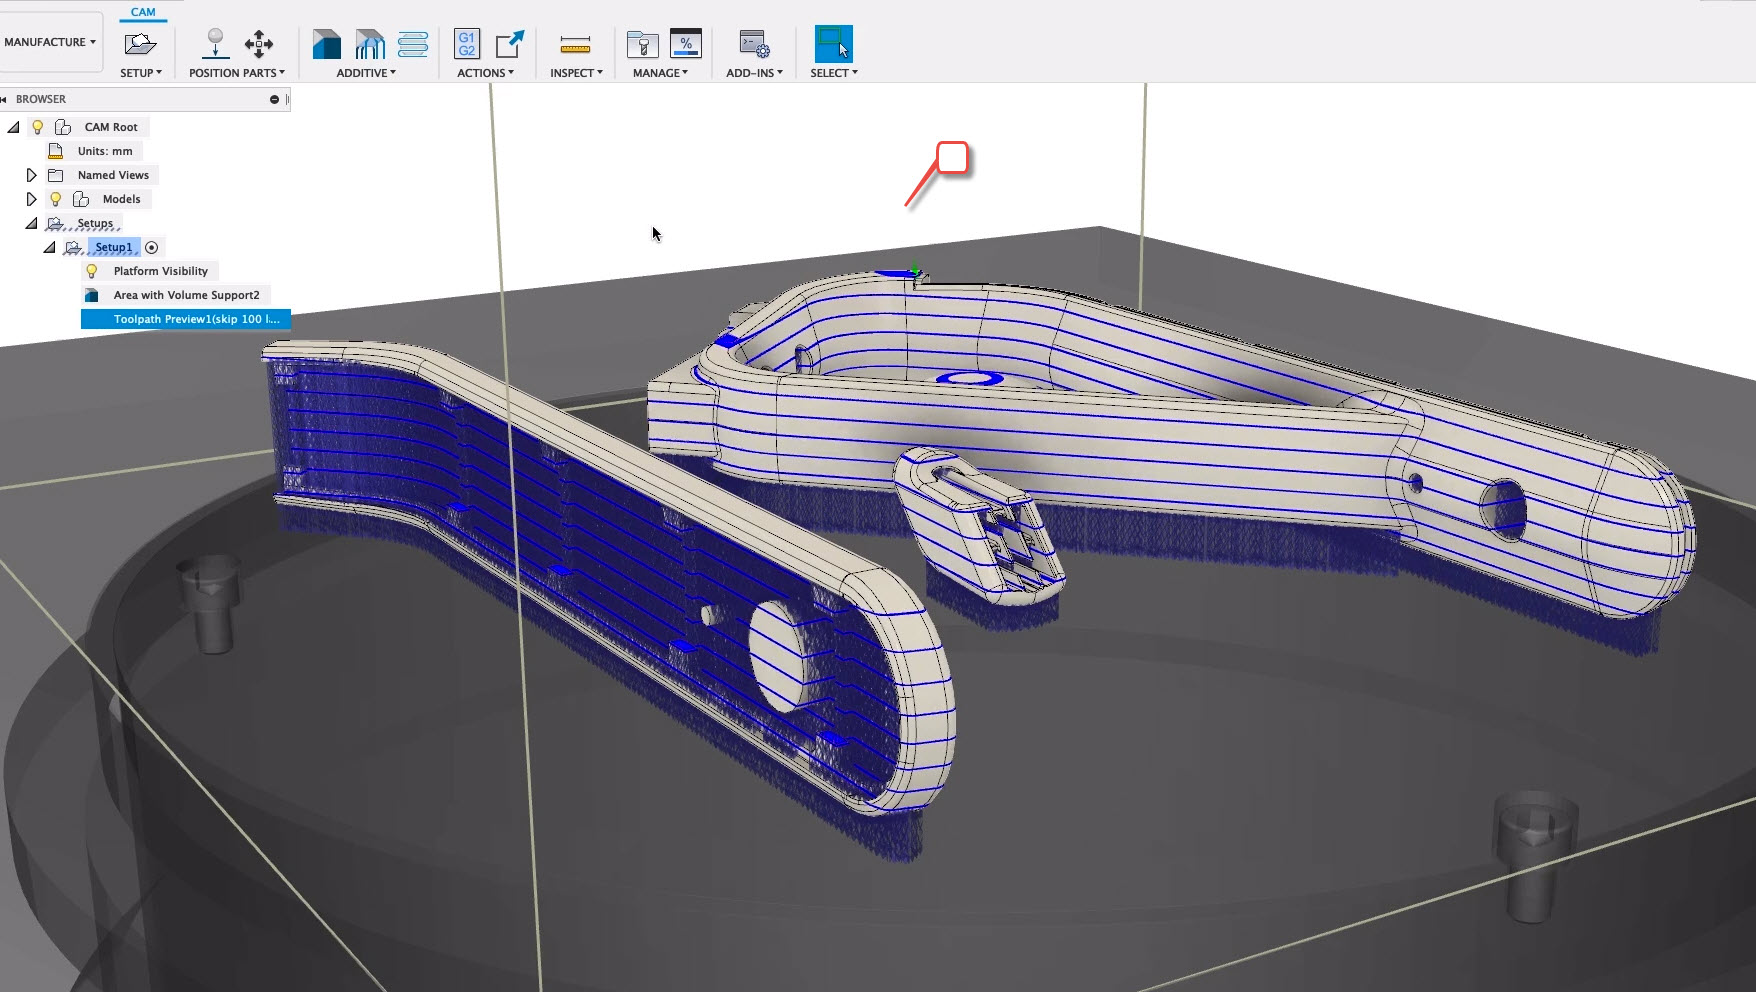Click the Generate toolpath layers icon

click(x=413, y=44)
